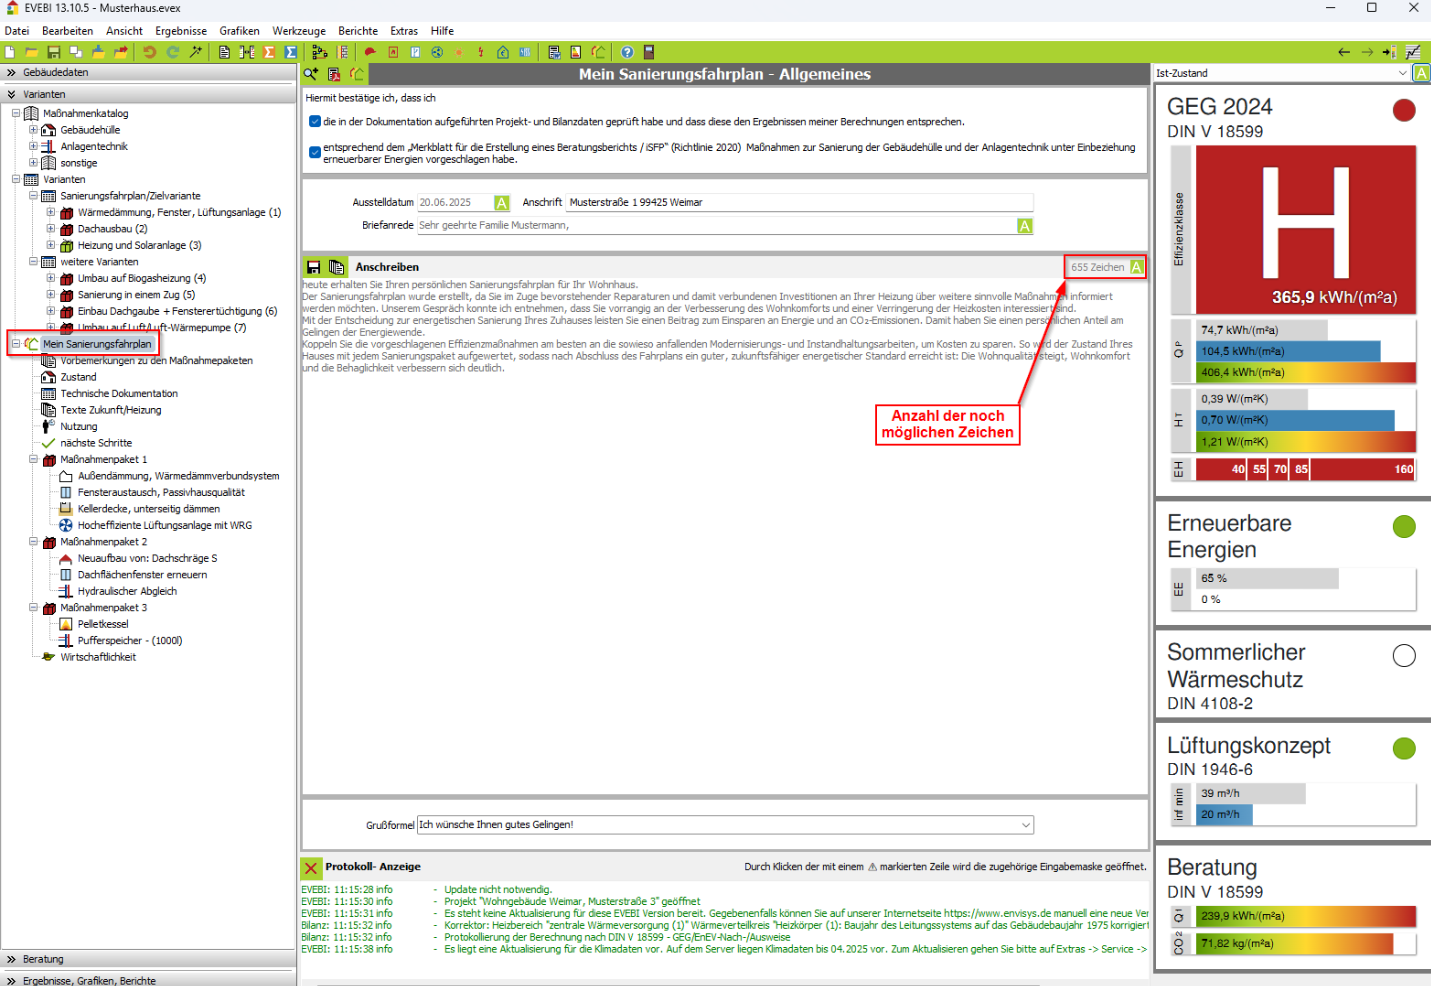Click the undo arrow in toolbar
The height and width of the screenshot is (986, 1431).
tap(149, 52)
